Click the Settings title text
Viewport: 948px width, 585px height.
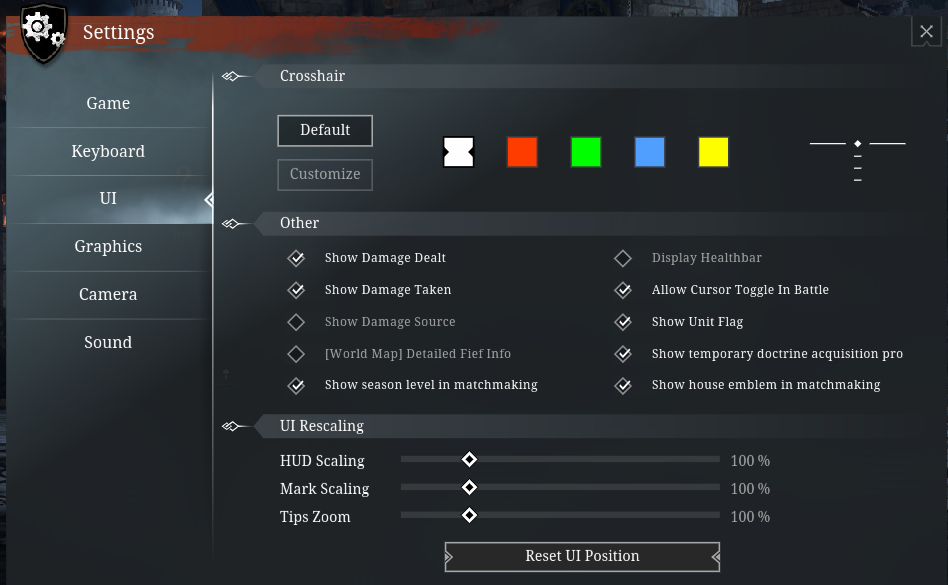point(118,33)
